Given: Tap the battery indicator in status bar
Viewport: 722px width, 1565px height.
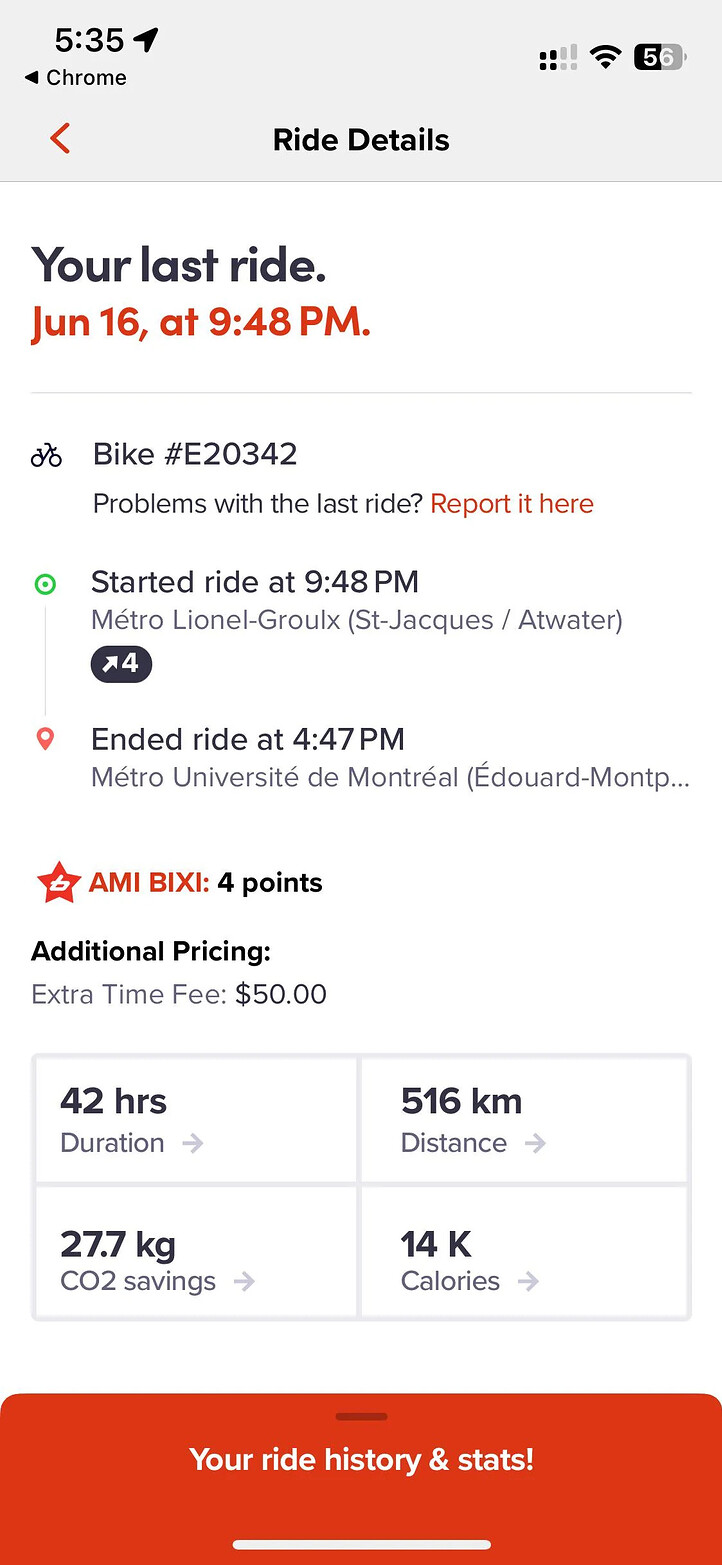Looking at the screenshot, I should (x=658, y=58).
